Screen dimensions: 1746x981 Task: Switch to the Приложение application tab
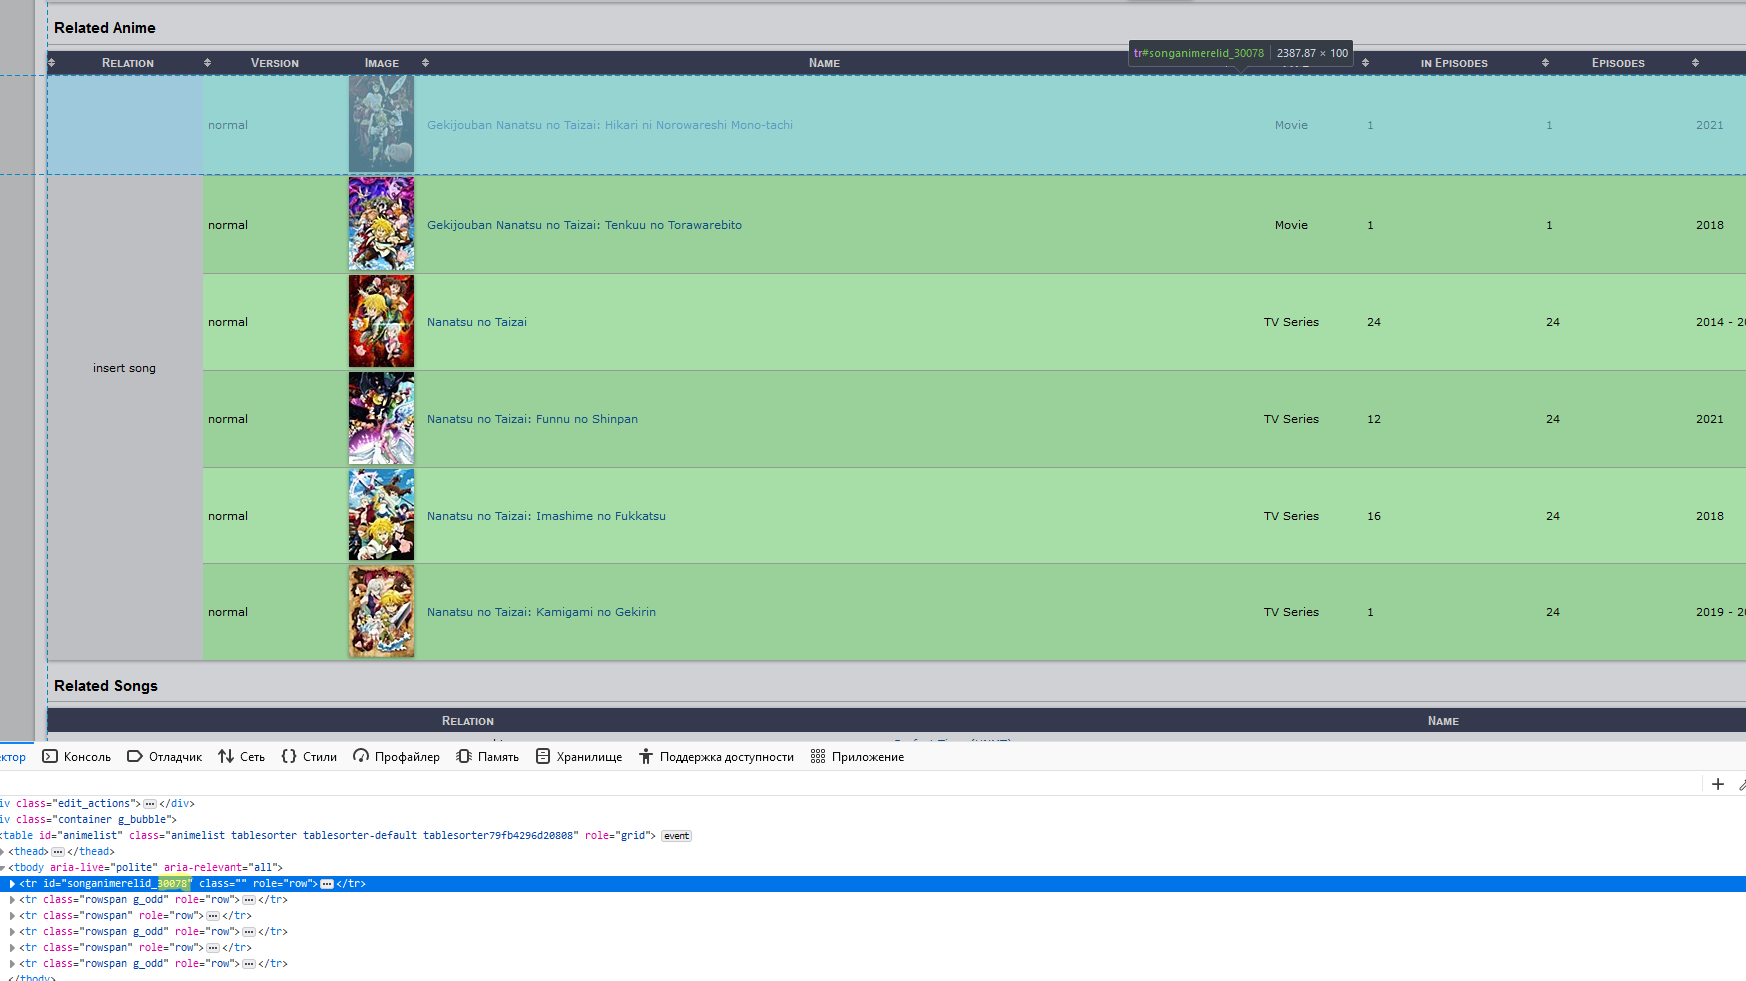[x=858, y=757]
